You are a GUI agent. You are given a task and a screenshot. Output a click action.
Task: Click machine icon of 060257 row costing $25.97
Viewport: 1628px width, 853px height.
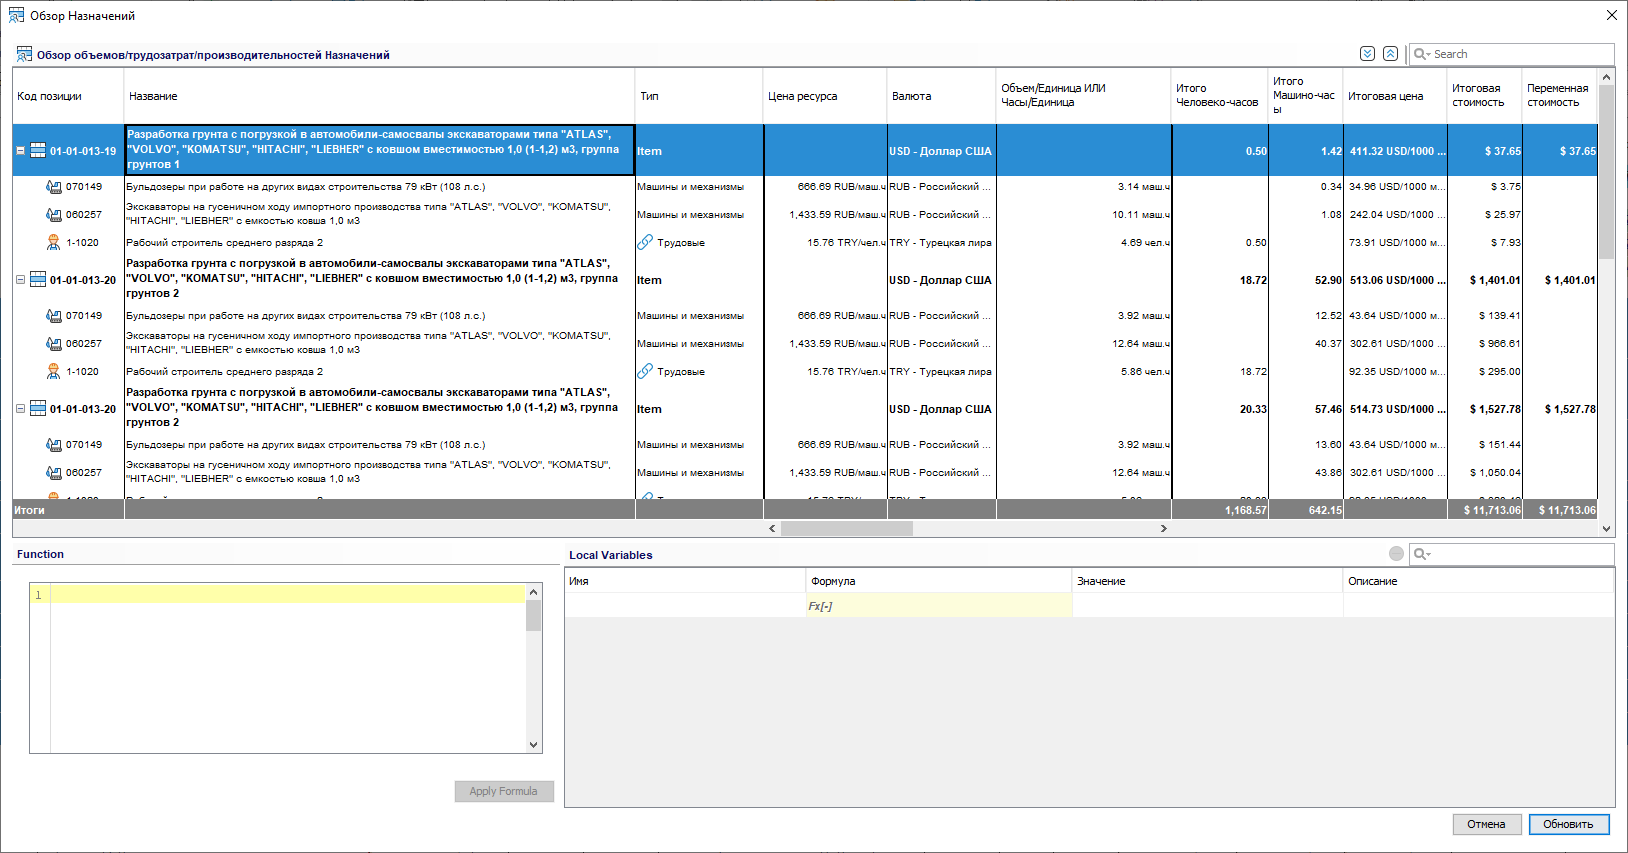pos(54,215)
